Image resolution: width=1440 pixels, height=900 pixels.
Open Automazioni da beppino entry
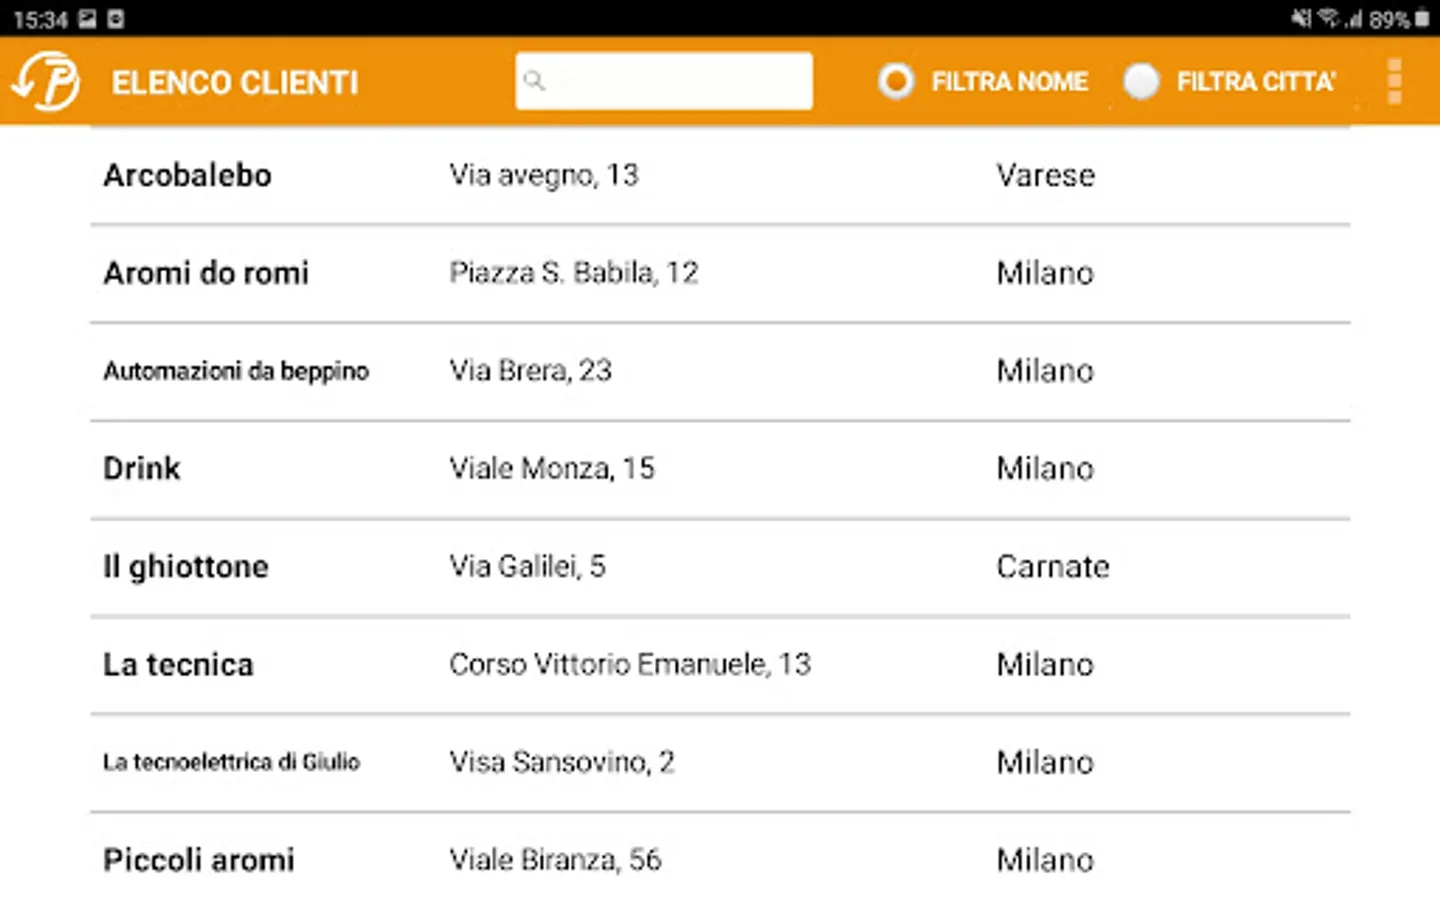236,371
